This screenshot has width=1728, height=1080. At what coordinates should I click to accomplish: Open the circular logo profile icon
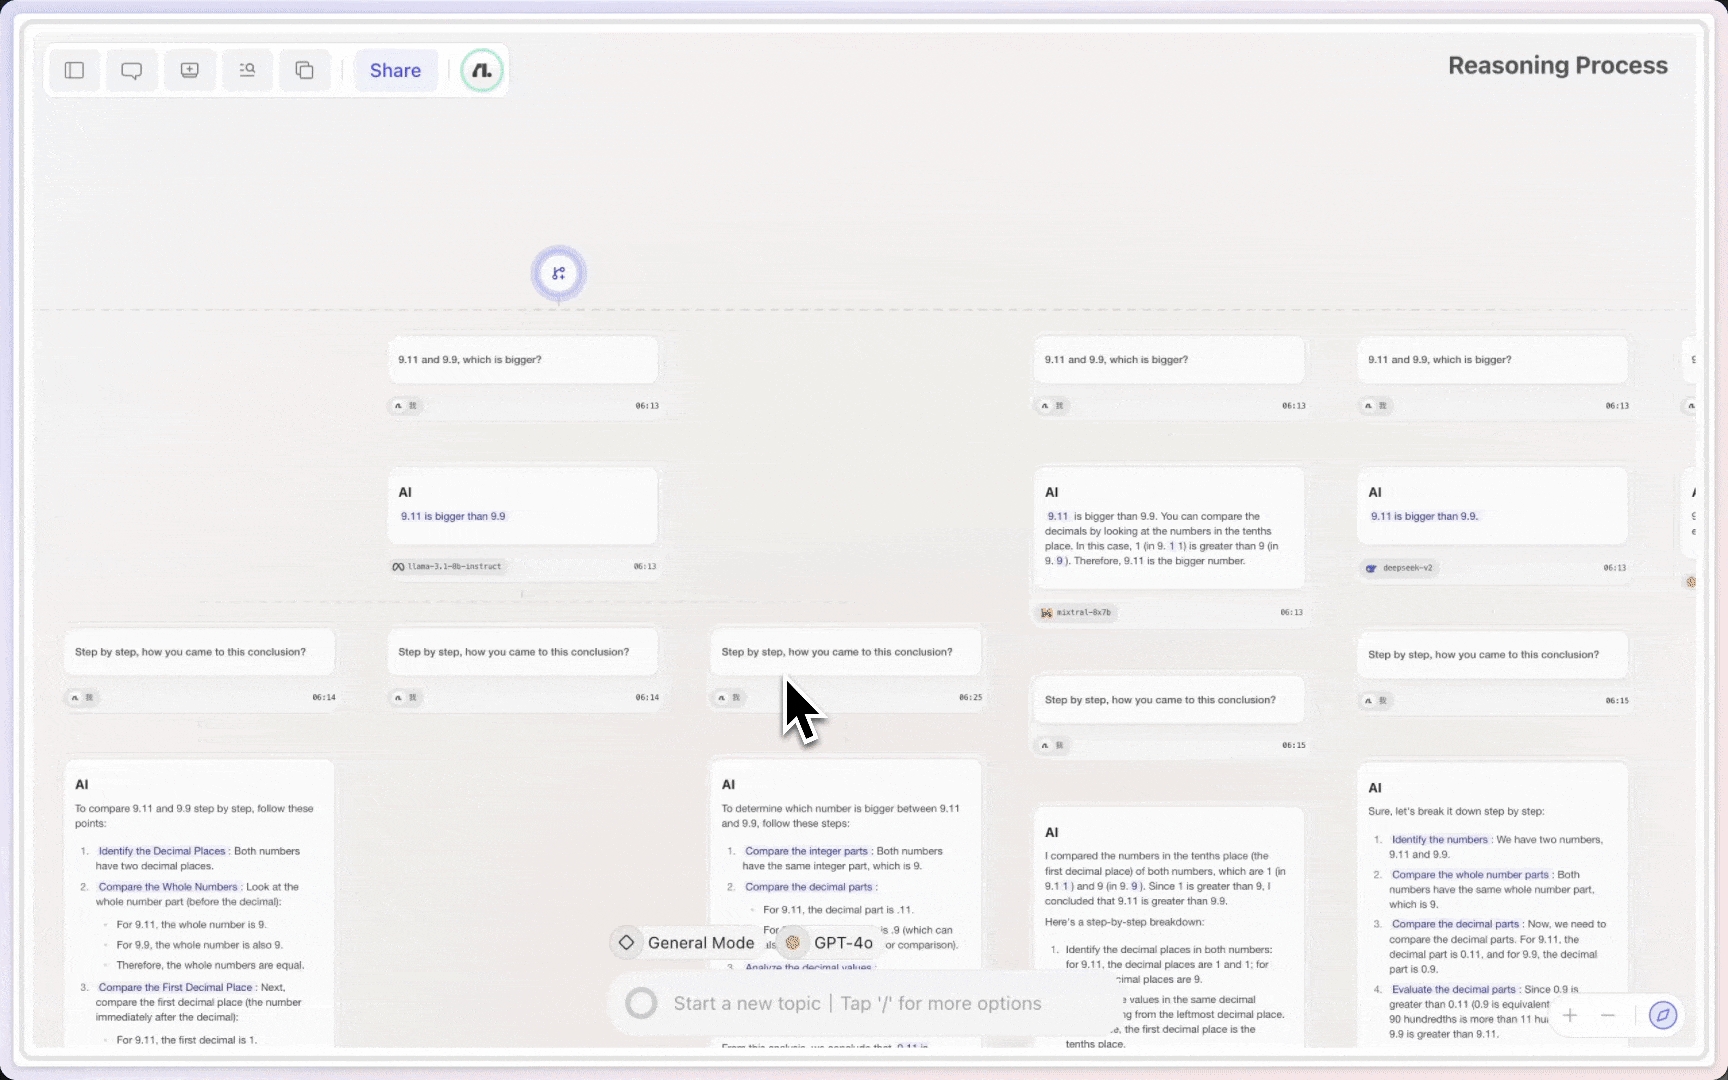(x=482, y=70)
